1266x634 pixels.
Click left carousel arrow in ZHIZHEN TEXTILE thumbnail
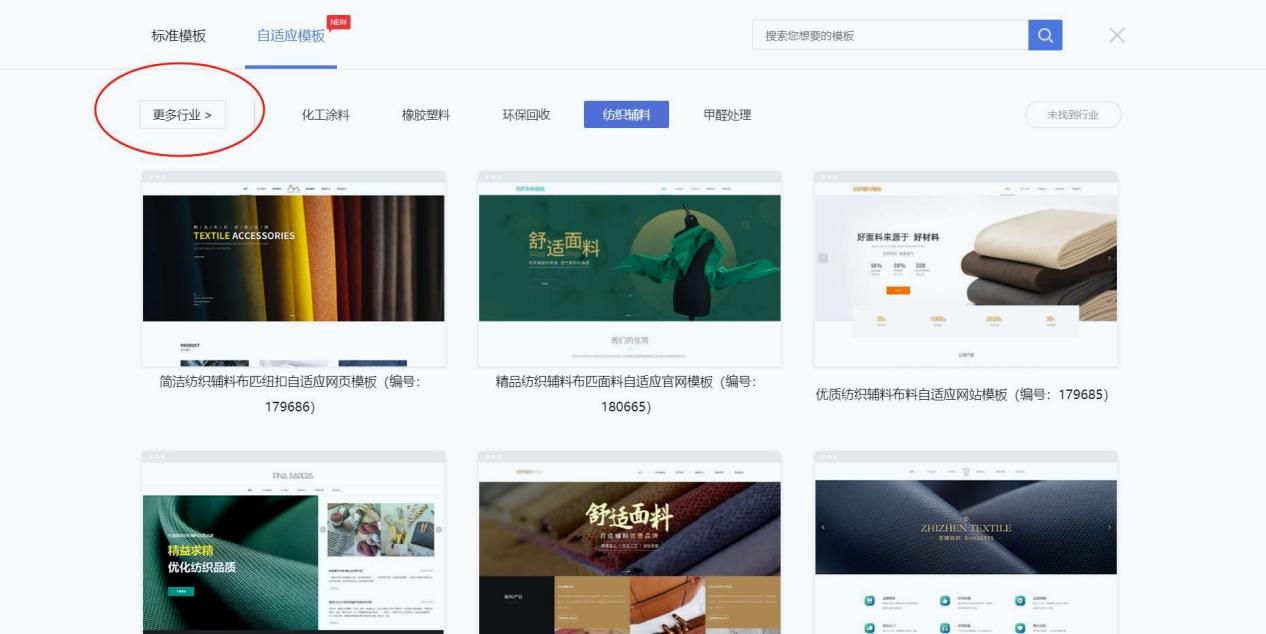[823, 527]
